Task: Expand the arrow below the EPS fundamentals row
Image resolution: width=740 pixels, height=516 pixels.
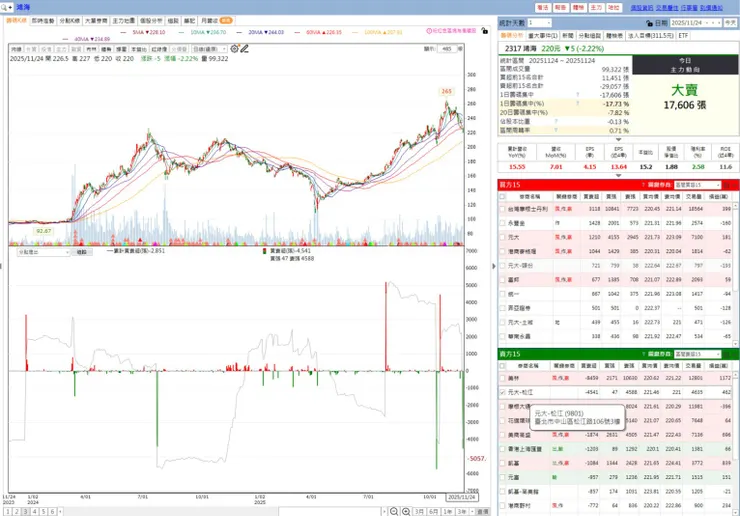Action: tap(618, 175)
